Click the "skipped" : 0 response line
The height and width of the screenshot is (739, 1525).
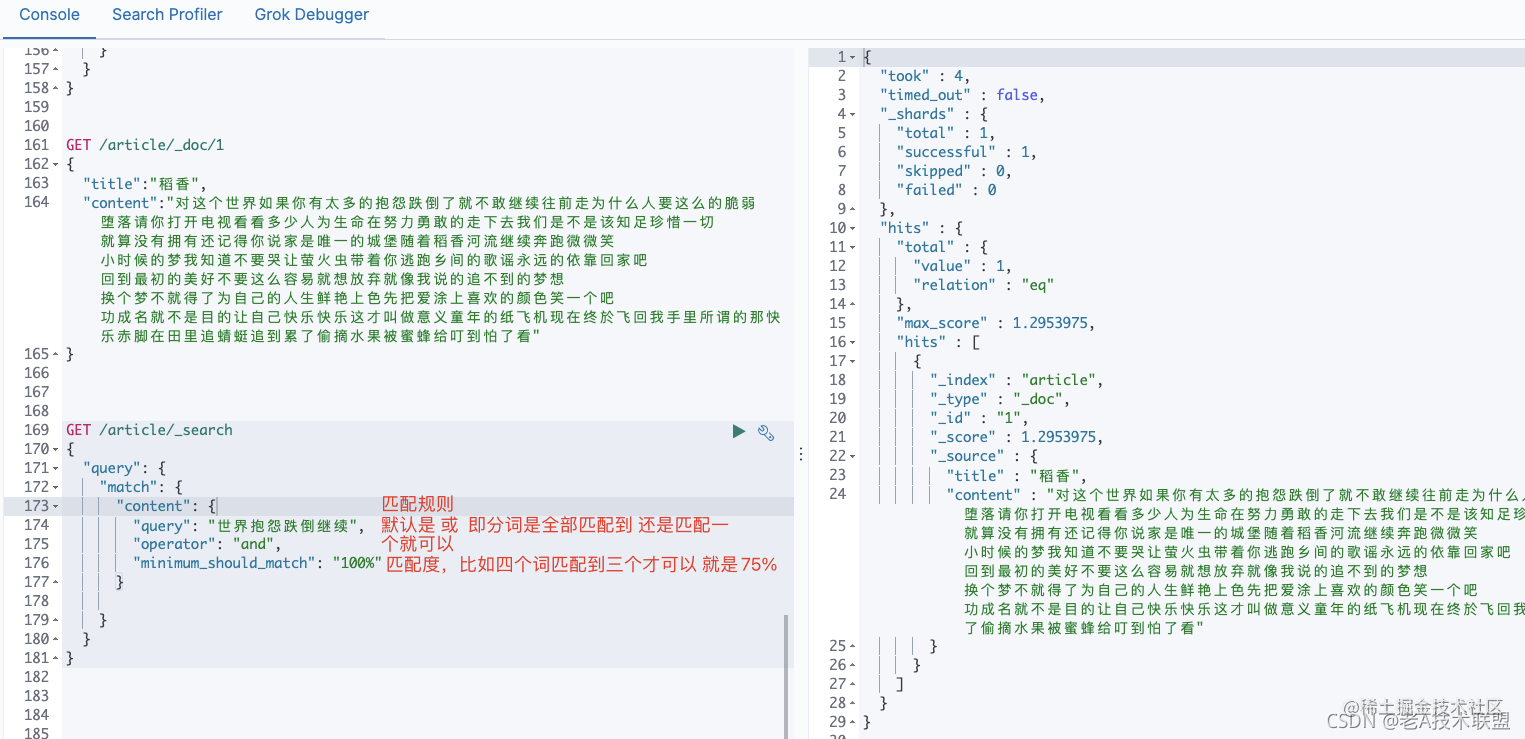point(954,171)
